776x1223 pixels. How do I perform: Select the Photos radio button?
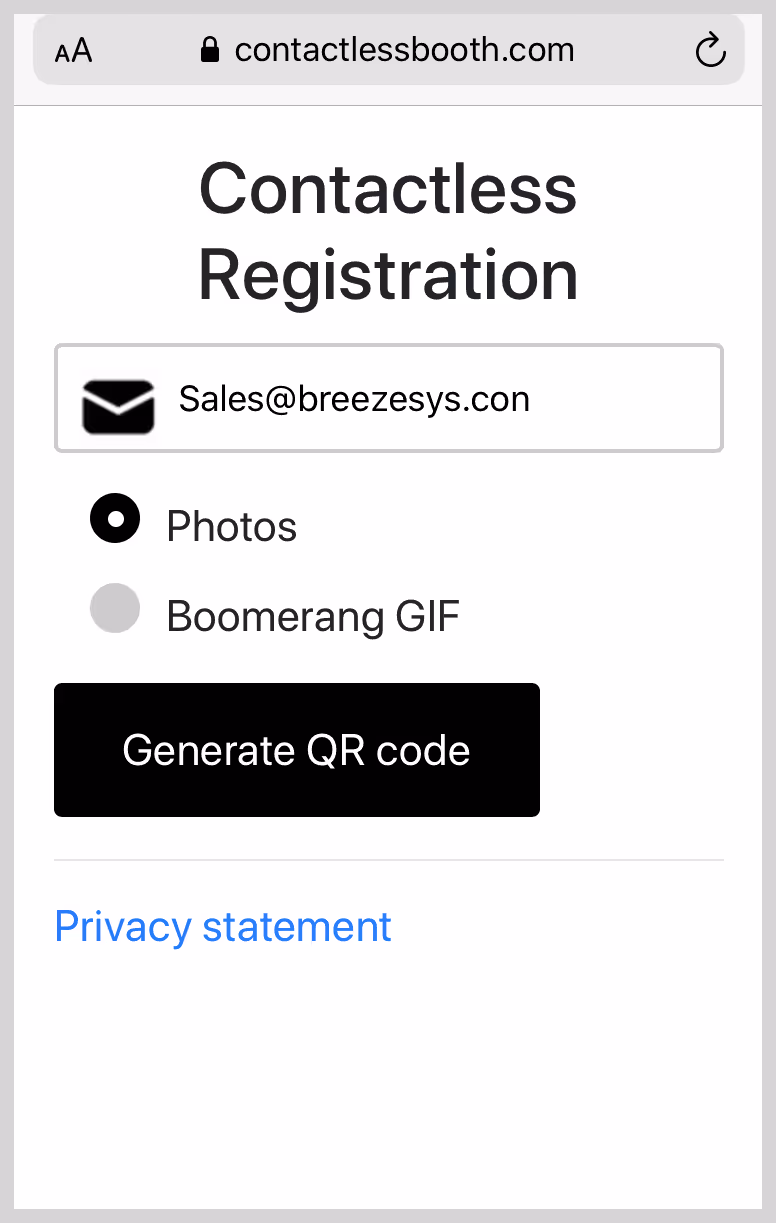[x=115, y=518]
